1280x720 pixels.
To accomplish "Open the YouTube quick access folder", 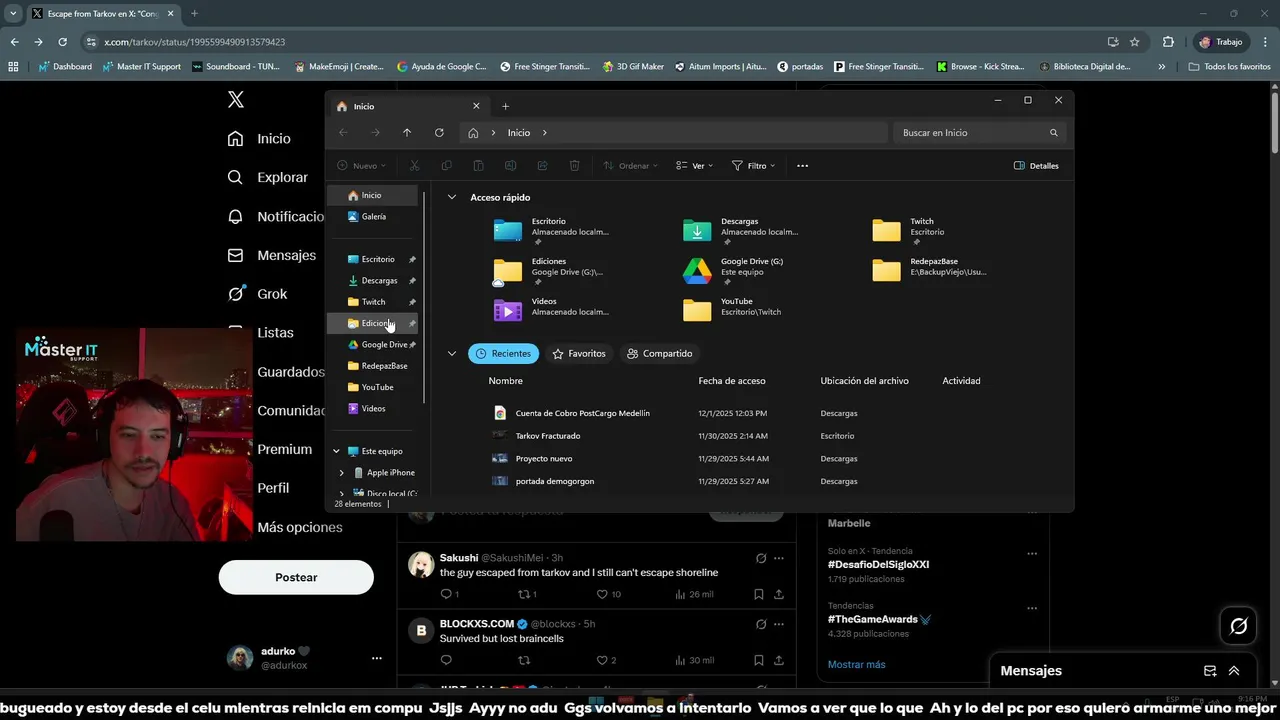I will pyautogui.click(x=733, y=311).
